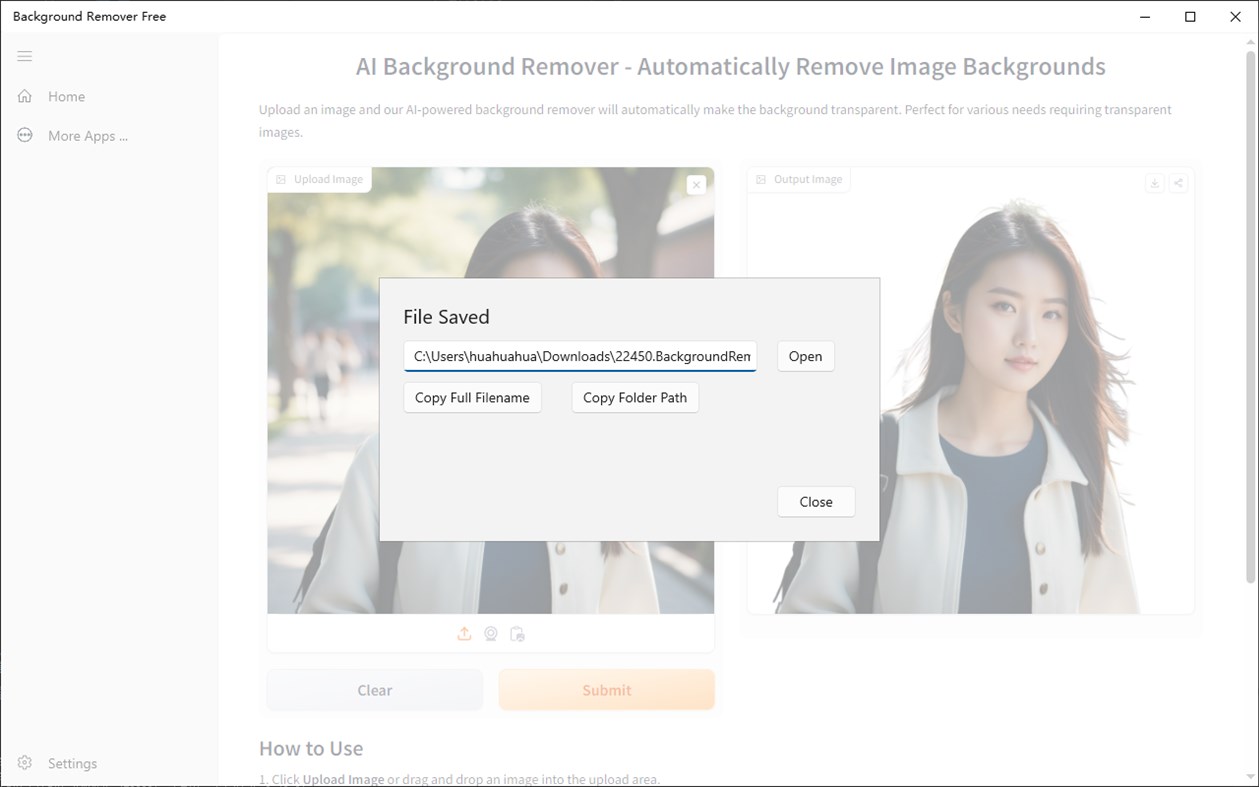The image size is (1259, 787).
Task: Download the output image via download icon
Action: pyautogui.click(x=1154, y=183)
